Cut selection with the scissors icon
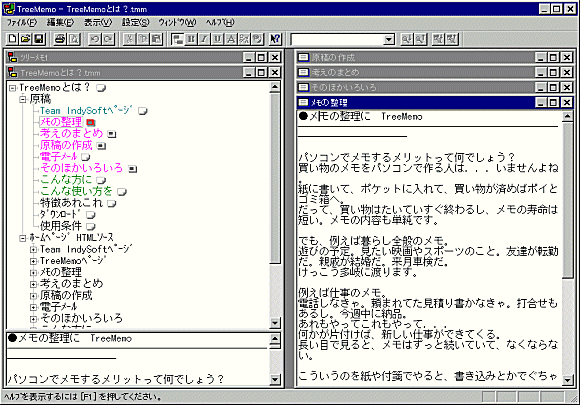This screenshot has width=580, height=405. [129, 39]
